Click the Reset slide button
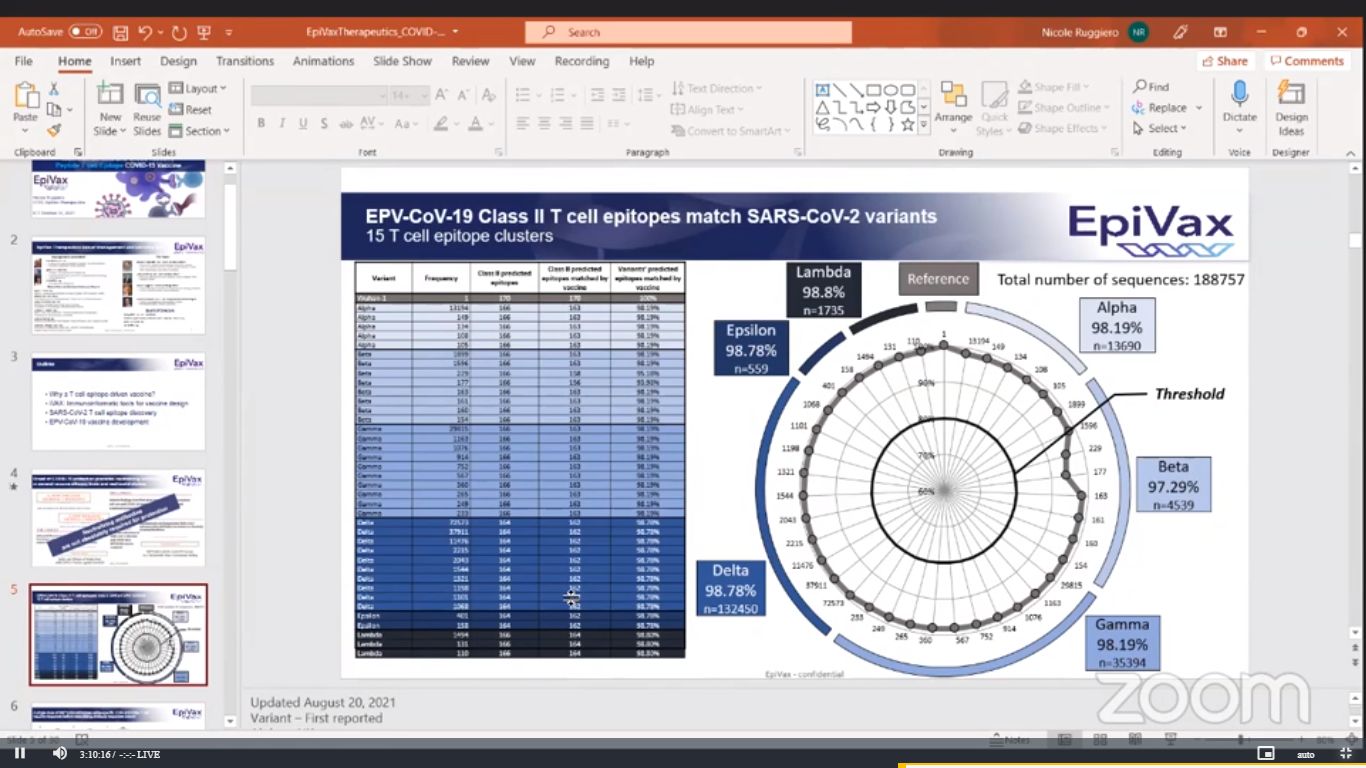 click(190, 110)
